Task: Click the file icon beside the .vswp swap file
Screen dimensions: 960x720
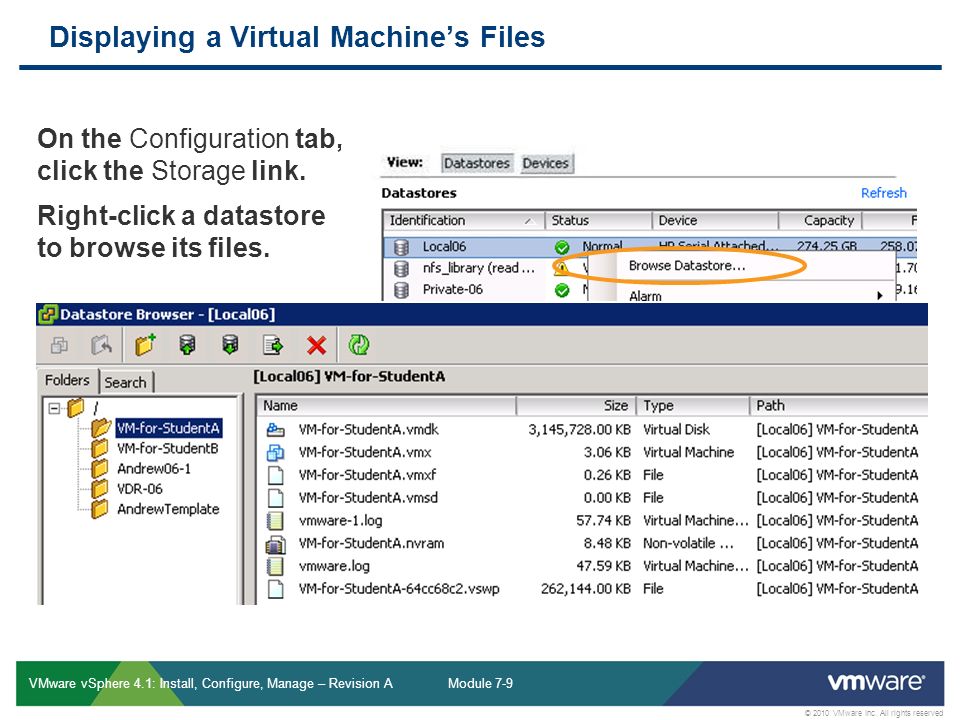Action: [276, 589]
